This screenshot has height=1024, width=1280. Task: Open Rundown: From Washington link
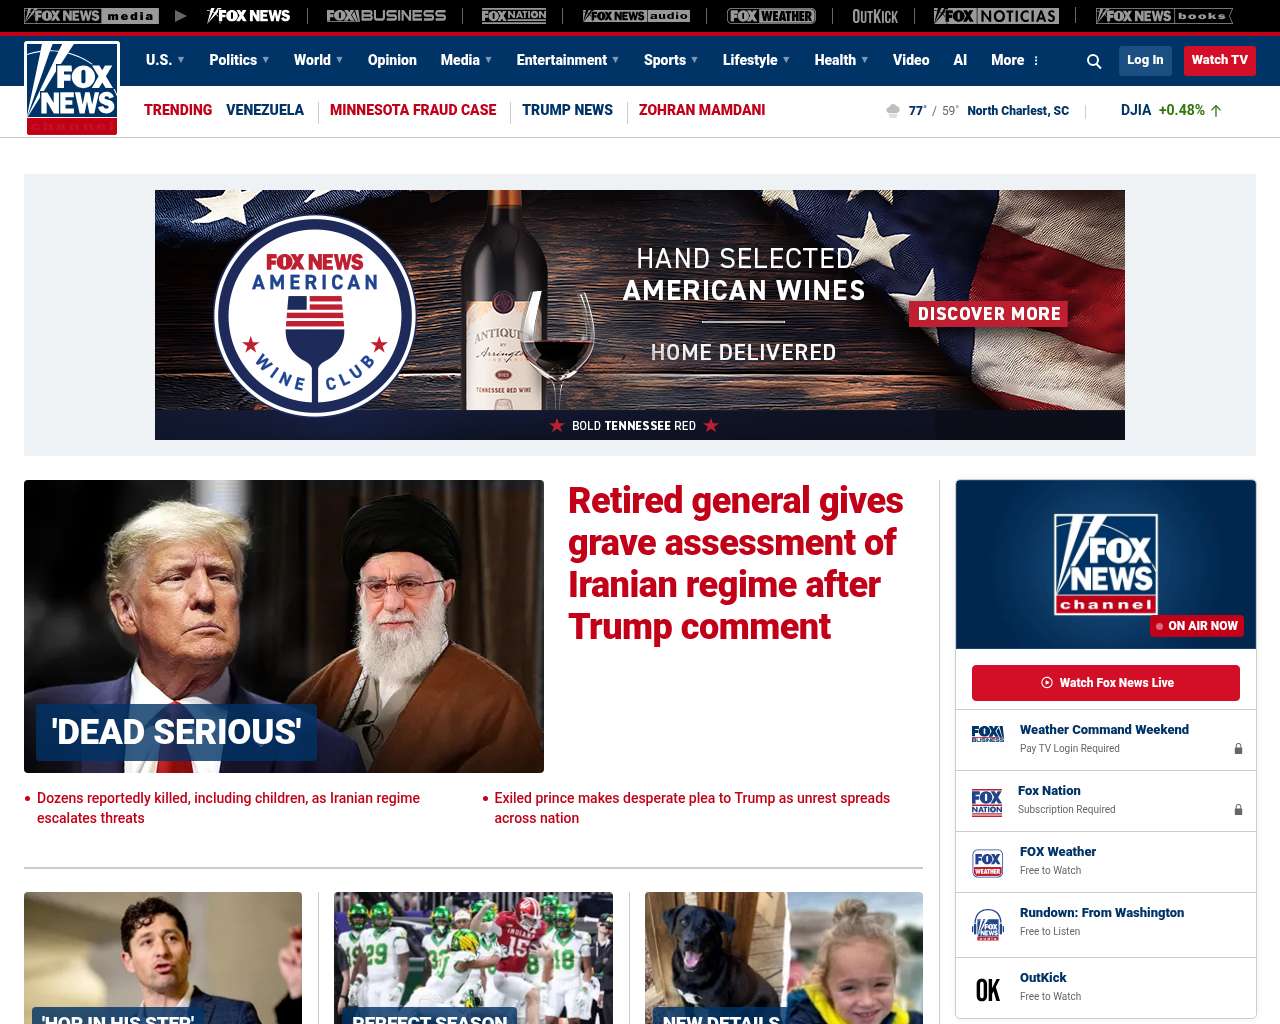[1102, 913]
